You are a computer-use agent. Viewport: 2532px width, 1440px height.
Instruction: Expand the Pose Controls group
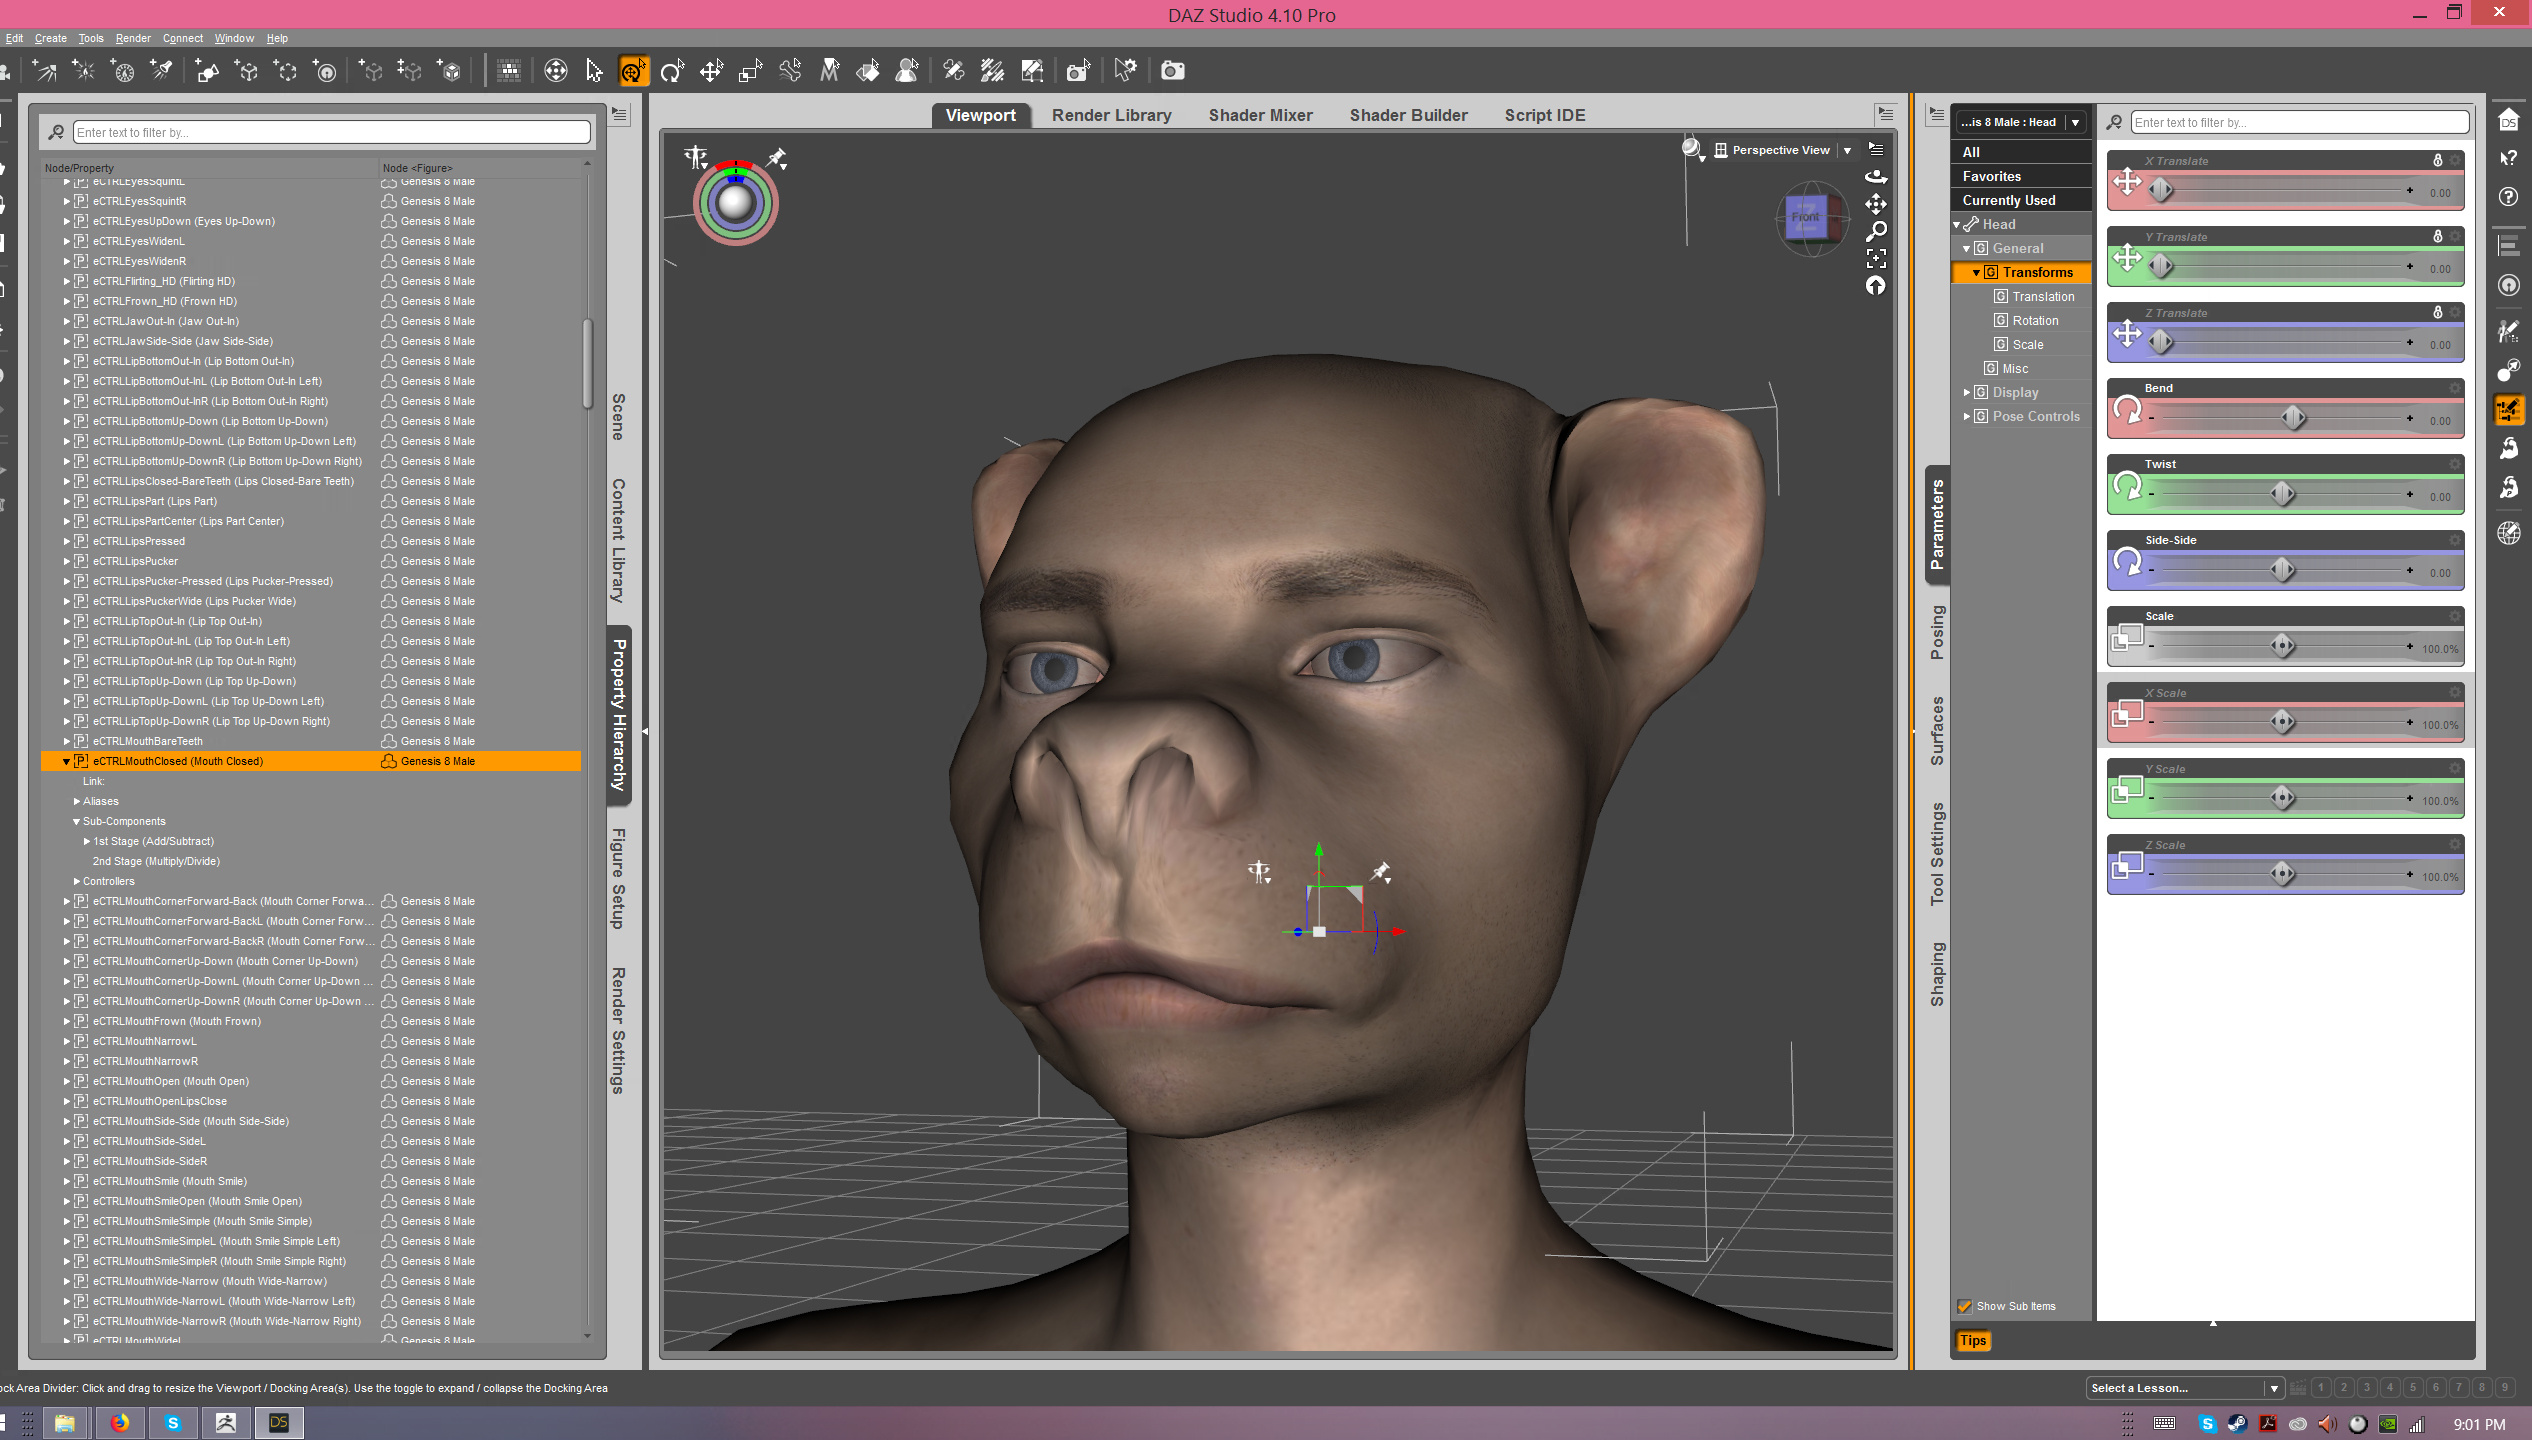(x=1966, y=416)
